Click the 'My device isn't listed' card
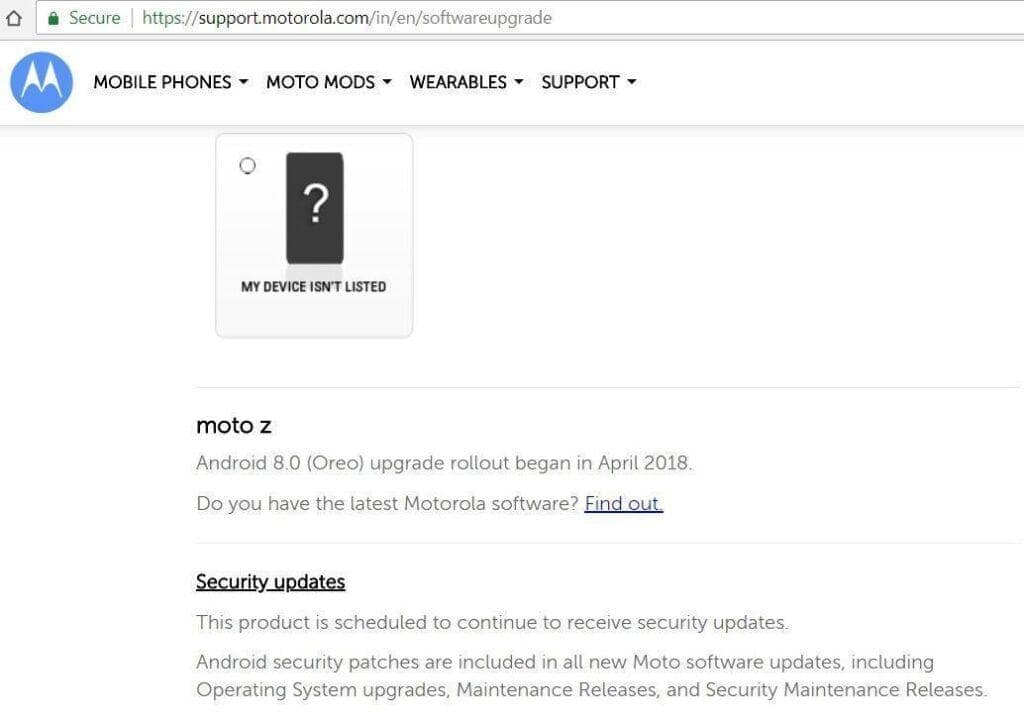The image size is (1024, 719). 314,236
